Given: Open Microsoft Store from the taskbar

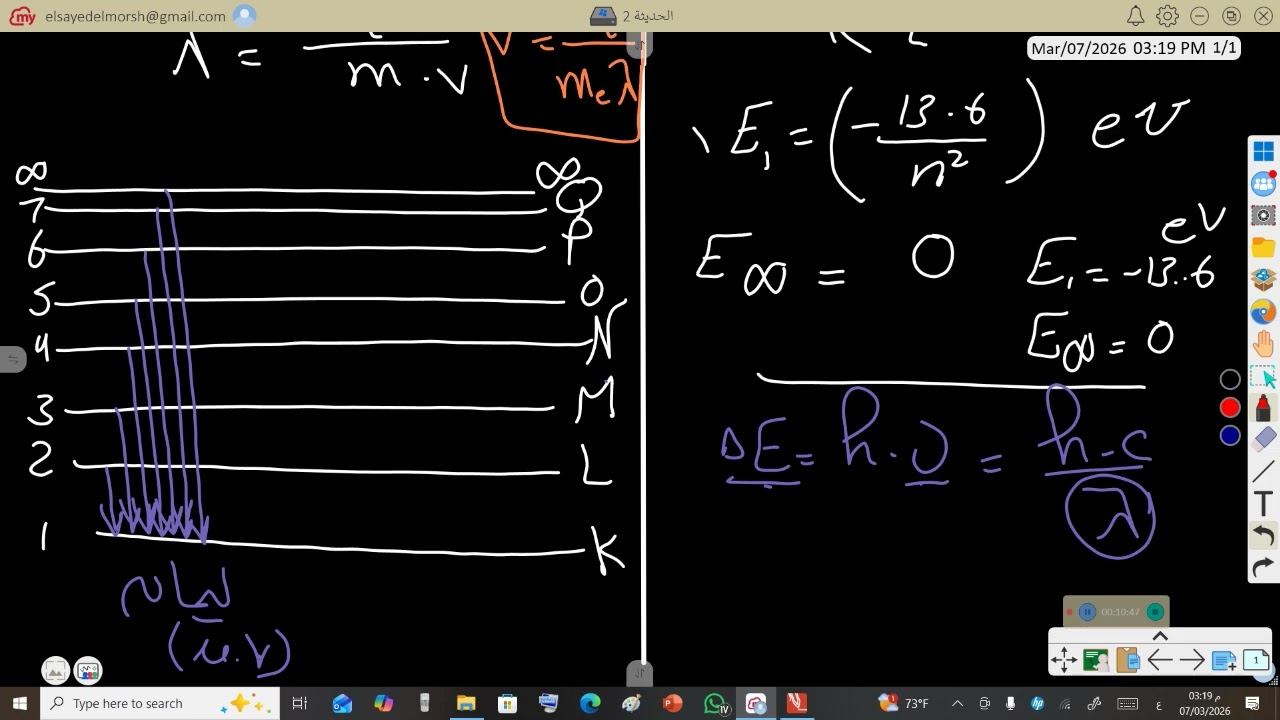Looking at the screenshot, I should (507, 703).
